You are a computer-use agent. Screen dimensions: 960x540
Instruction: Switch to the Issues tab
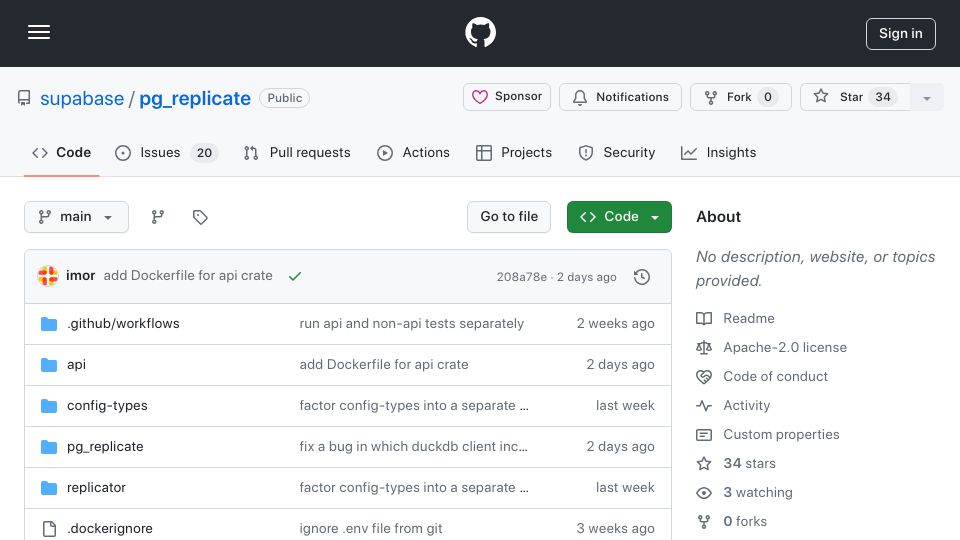tap(167, 152)
